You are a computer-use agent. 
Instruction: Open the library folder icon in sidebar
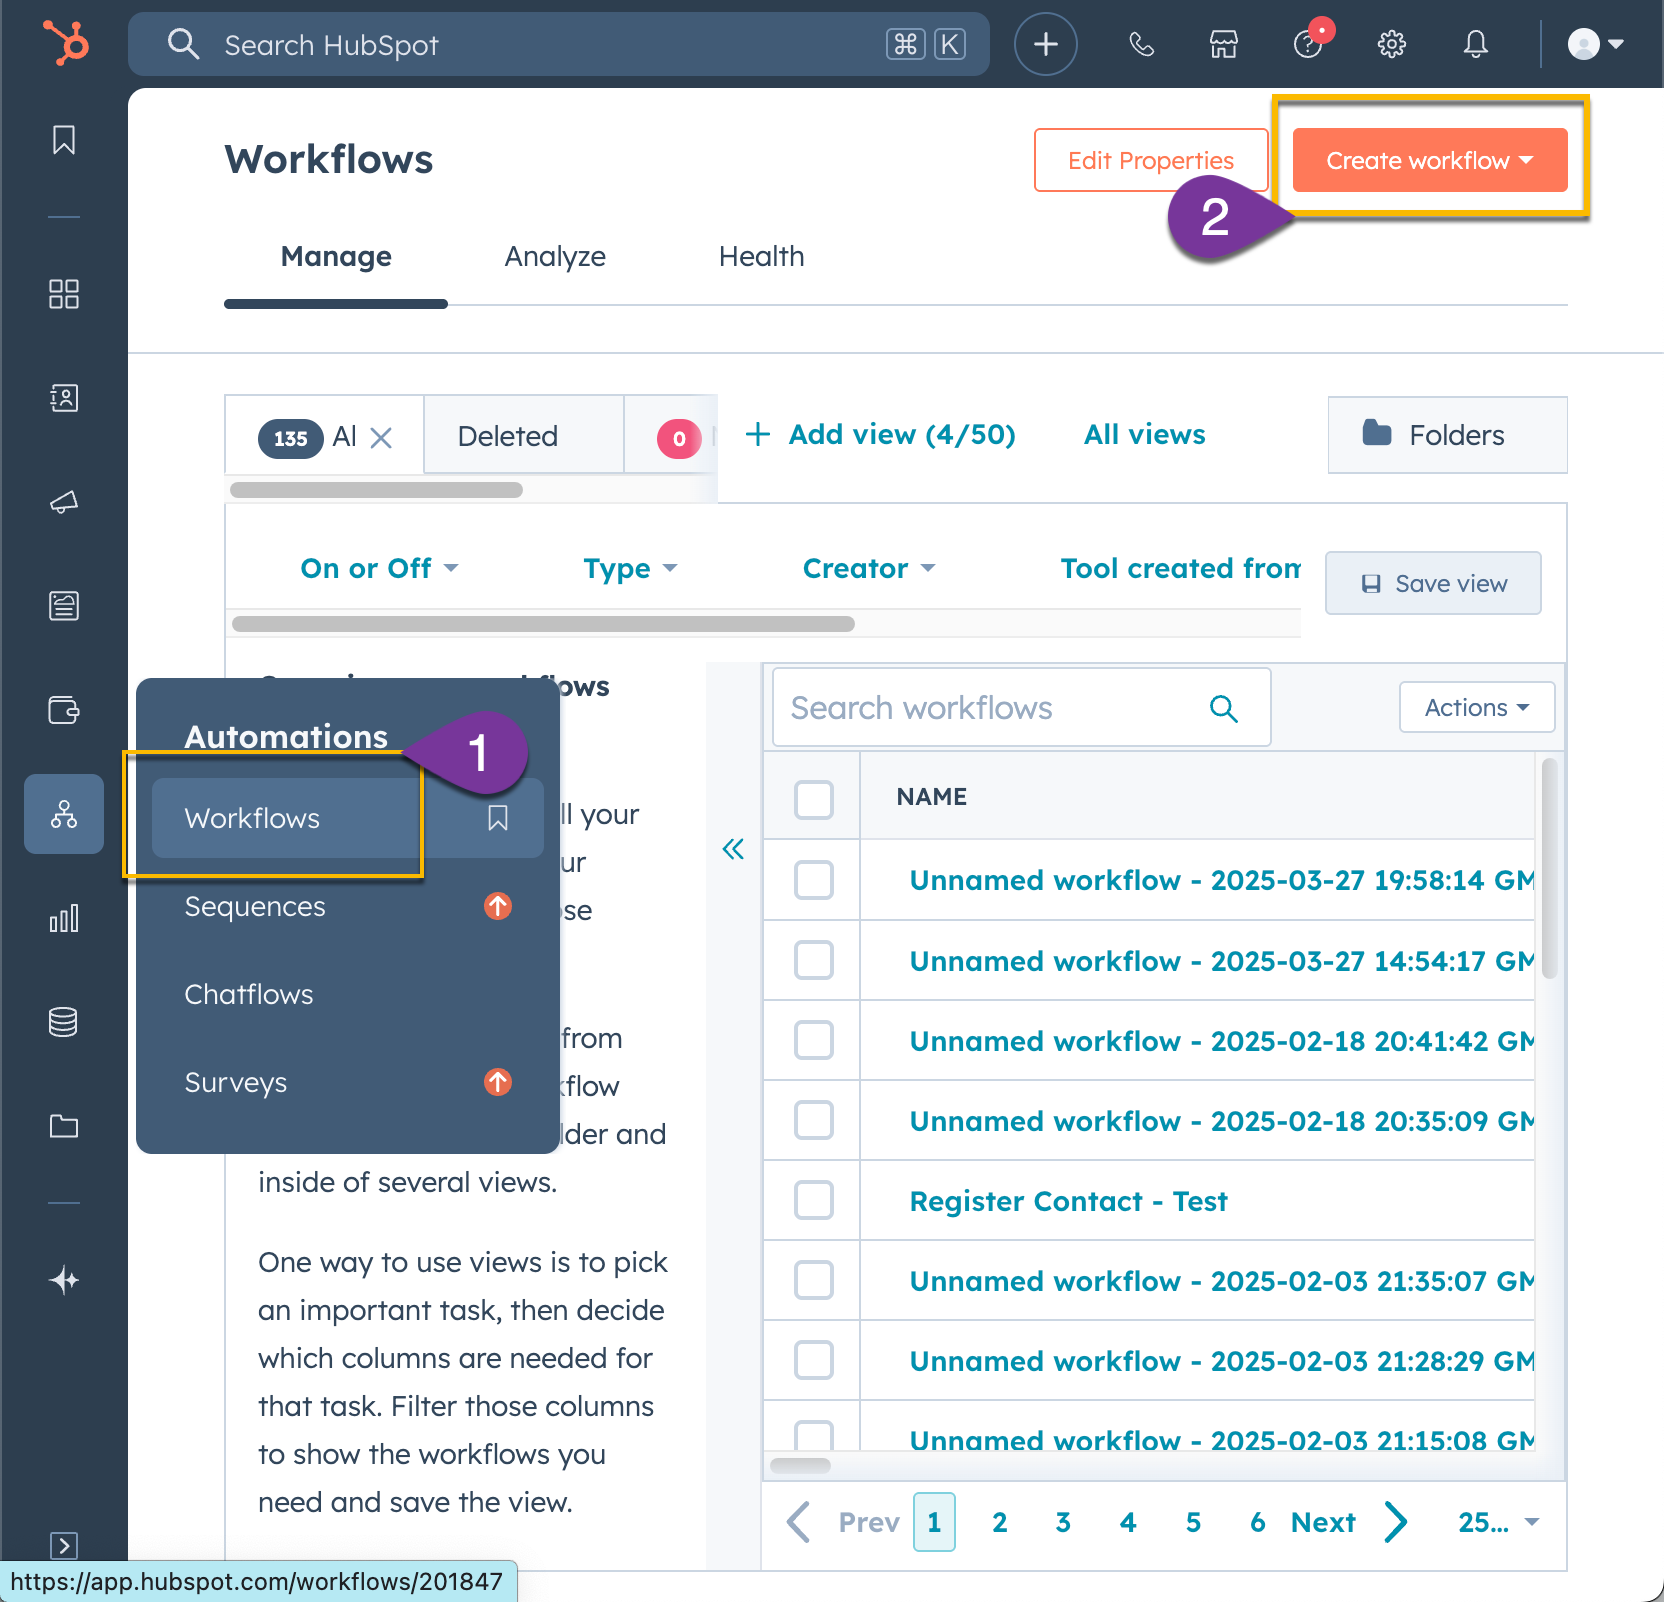64,1126
